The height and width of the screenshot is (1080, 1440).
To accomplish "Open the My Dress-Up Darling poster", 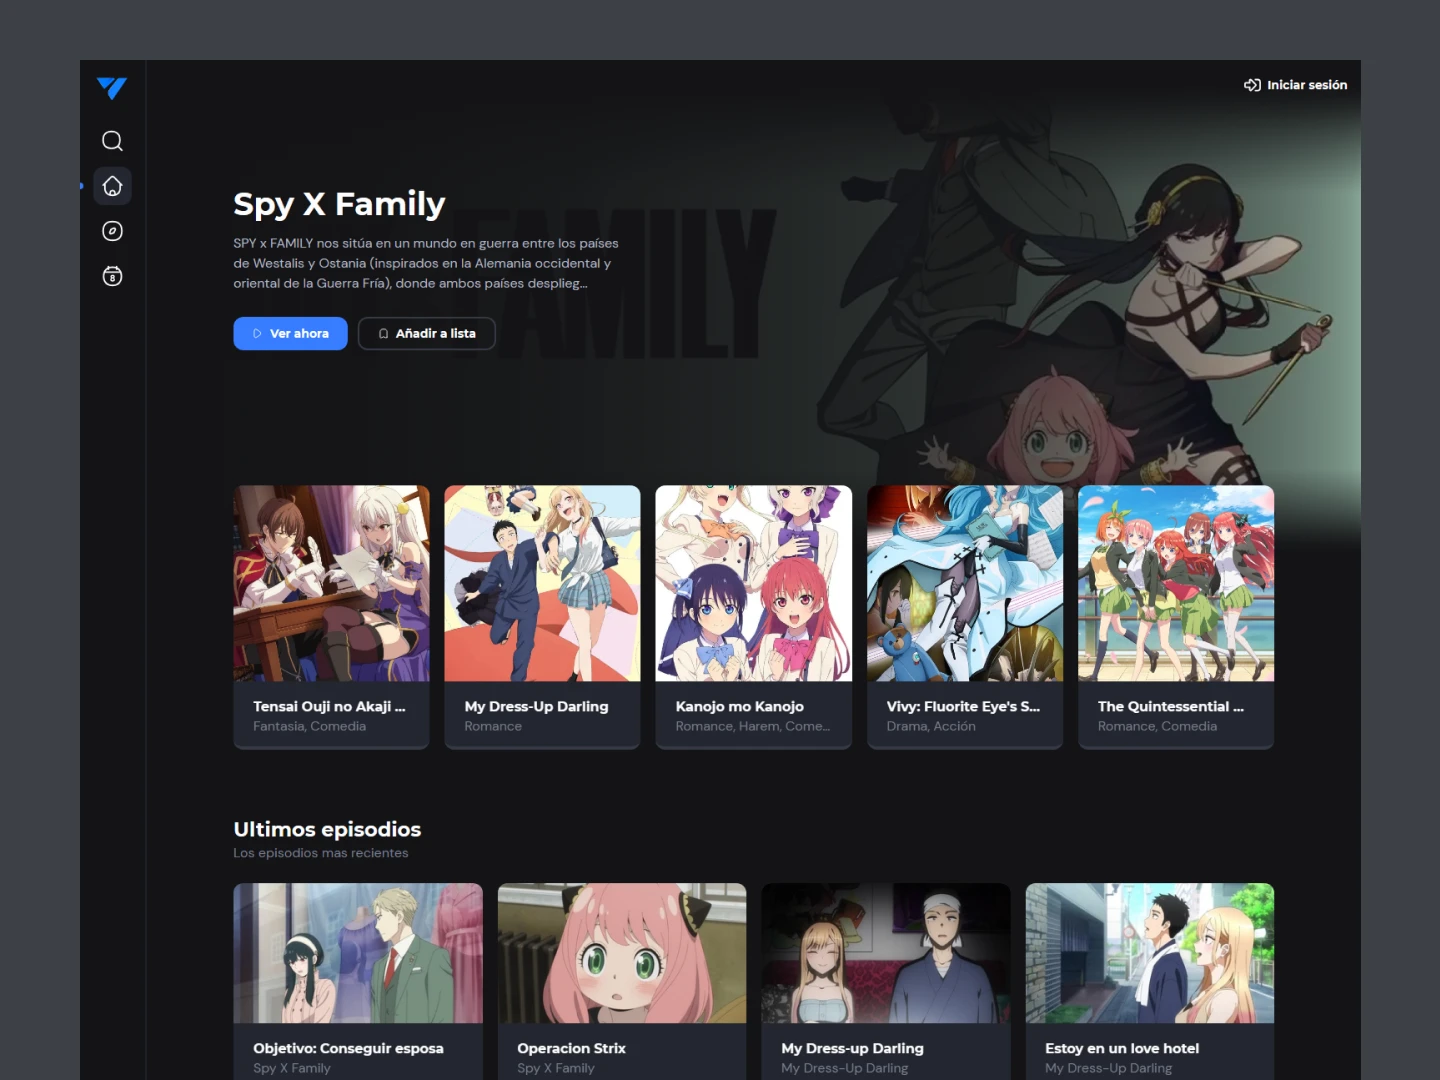I will click(x=542, y=583).
